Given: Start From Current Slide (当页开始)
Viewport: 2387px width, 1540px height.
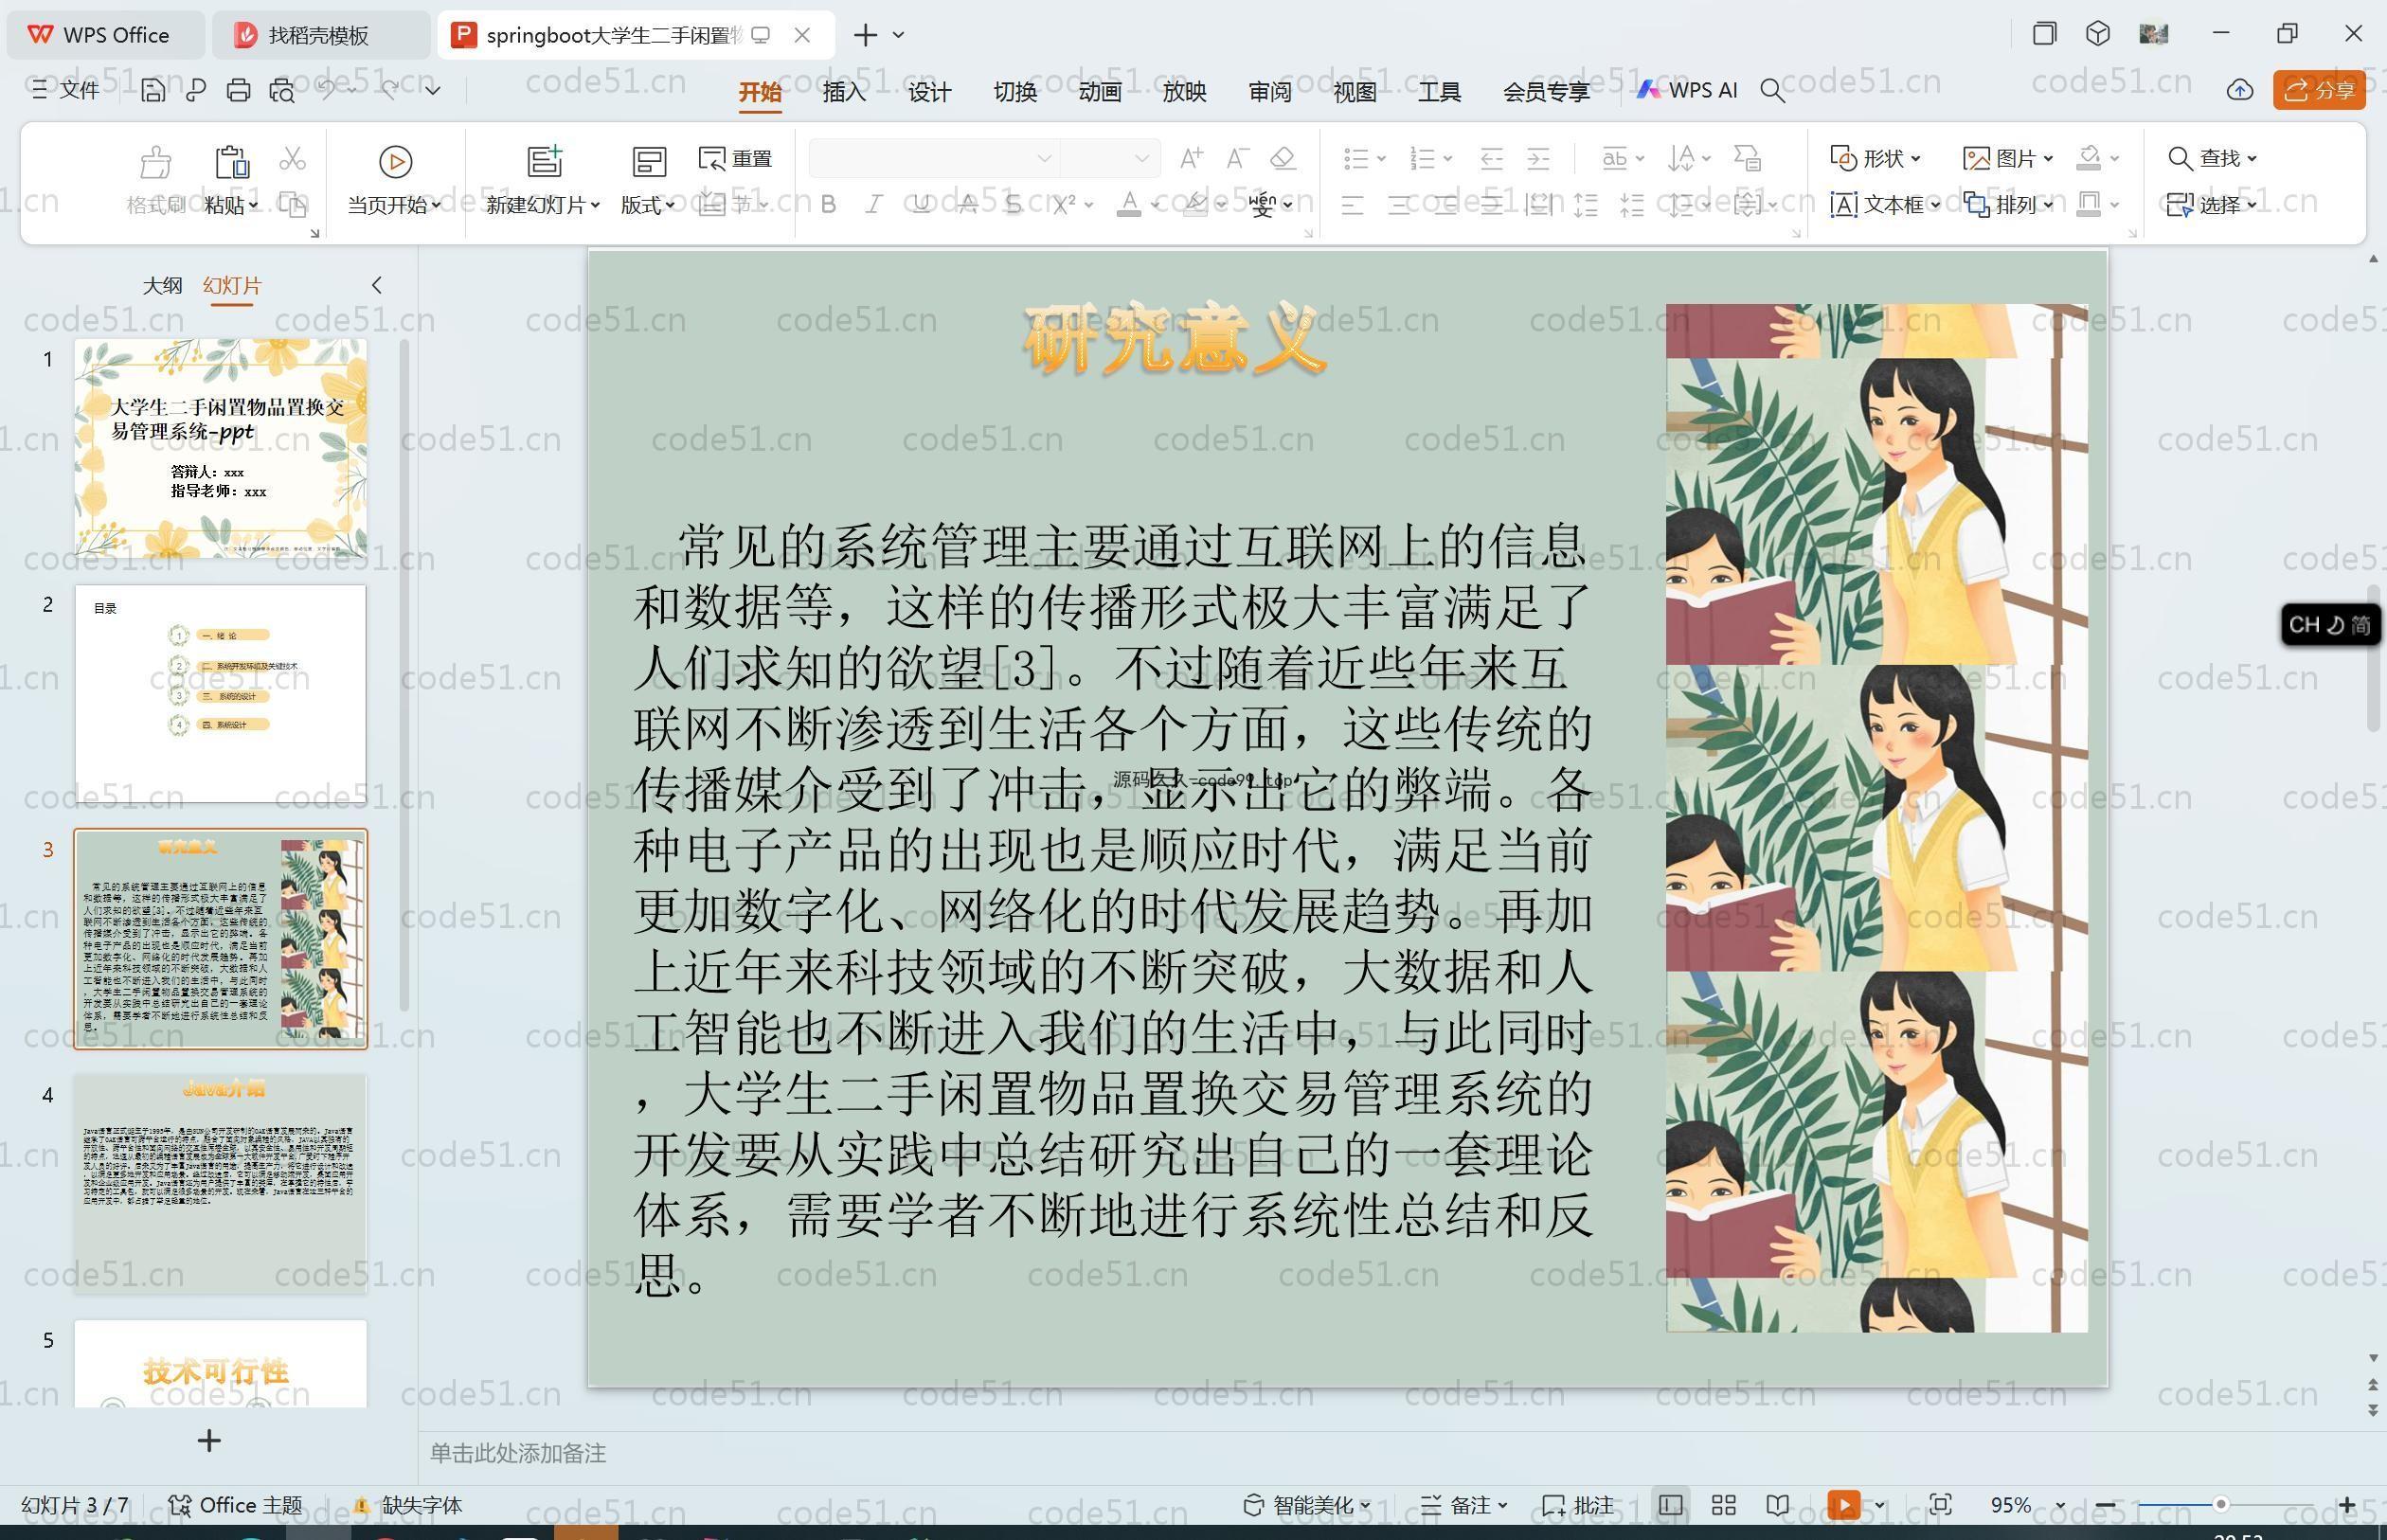Looking at the screenshot, I should (x=394, y=180).
